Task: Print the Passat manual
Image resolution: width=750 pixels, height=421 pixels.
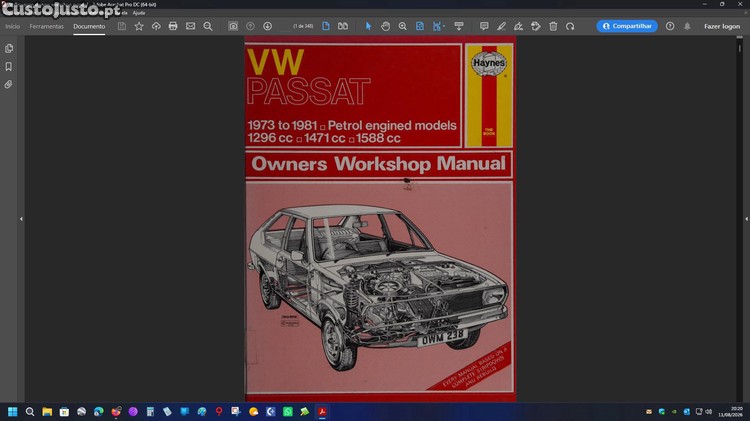Action: click(x=173, y=26)
